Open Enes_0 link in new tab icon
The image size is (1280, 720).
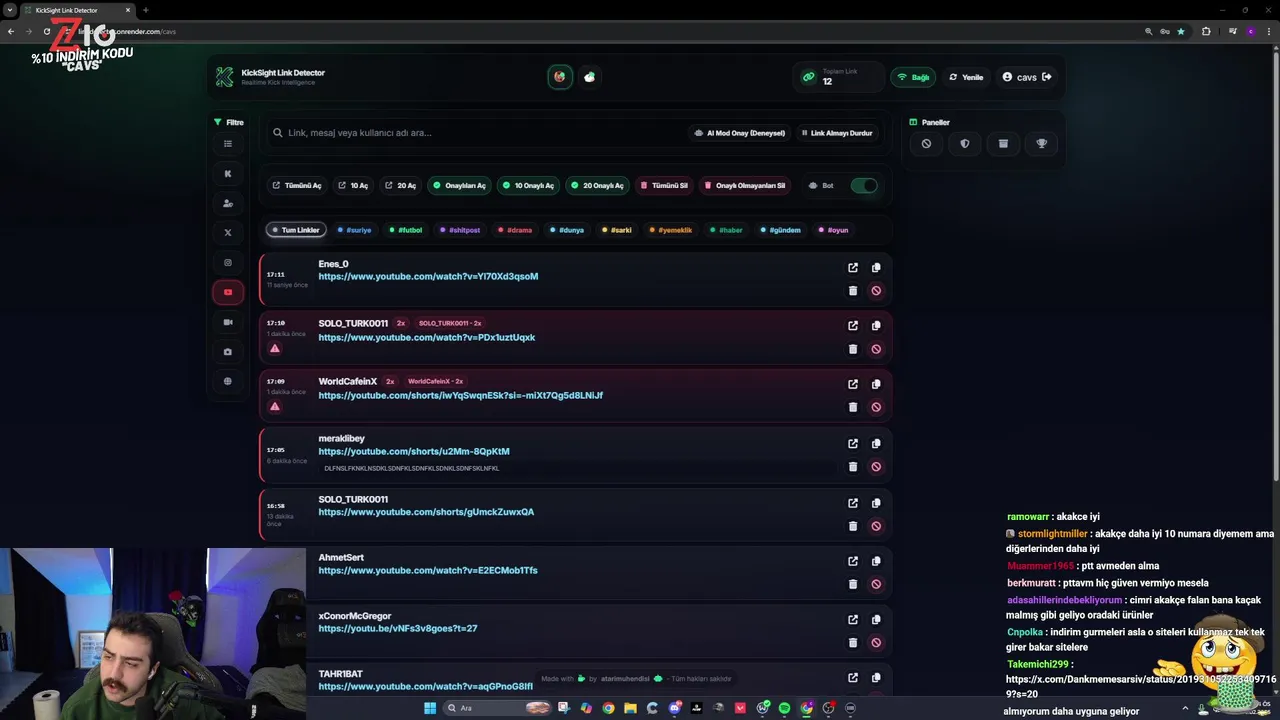[853, 268]
